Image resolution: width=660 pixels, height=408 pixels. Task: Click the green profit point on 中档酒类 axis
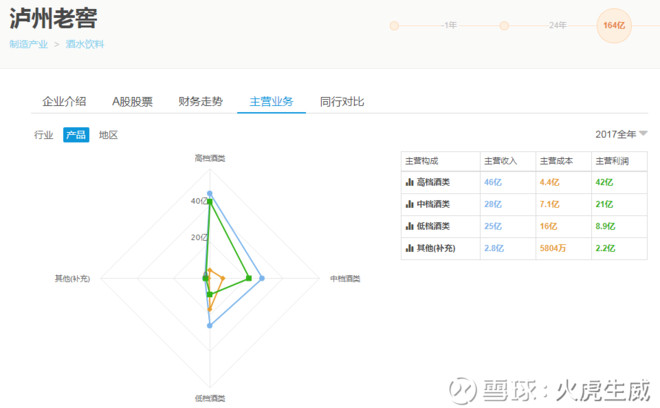click(x=249, y=278)
